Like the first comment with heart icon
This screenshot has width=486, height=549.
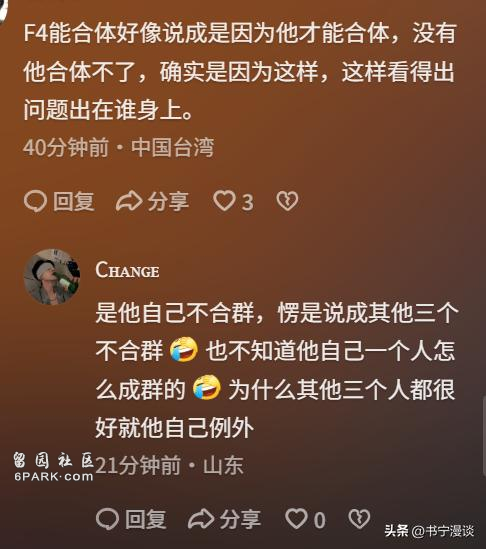click(x=224, y=201)
